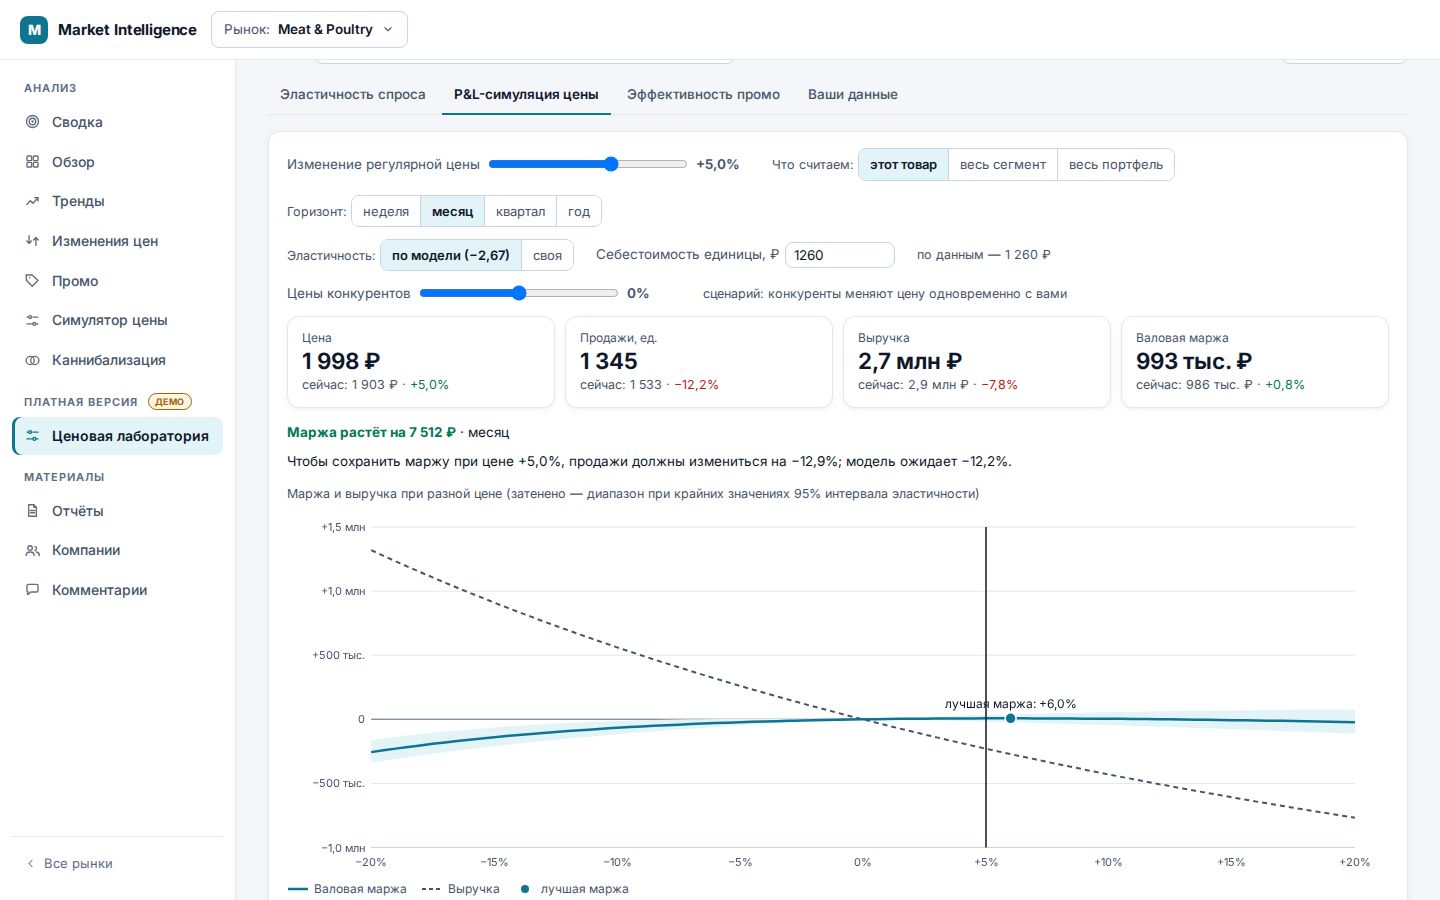This screenshot has height=900, width=1440.
Task: Open Компании people icon
Action: pos(32,550)
